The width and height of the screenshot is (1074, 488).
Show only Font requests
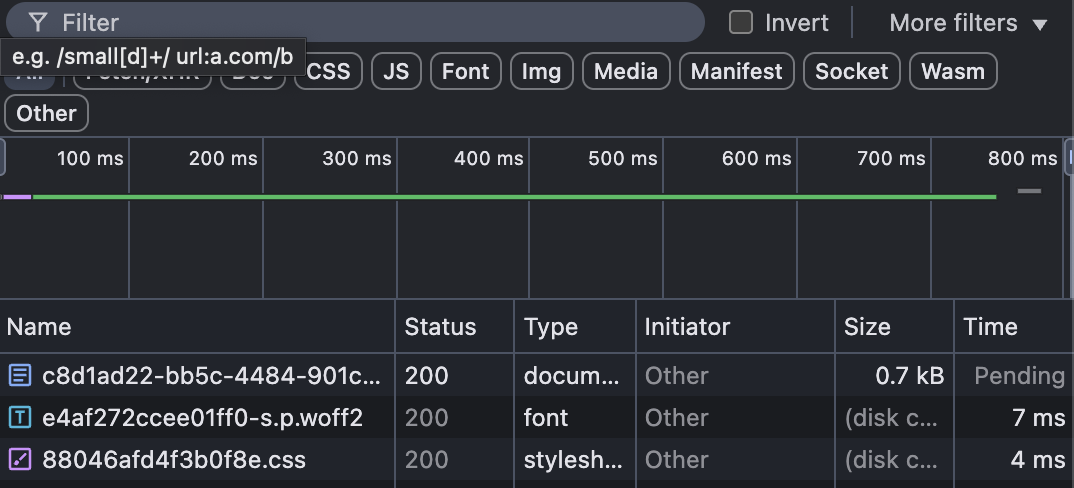465,71
